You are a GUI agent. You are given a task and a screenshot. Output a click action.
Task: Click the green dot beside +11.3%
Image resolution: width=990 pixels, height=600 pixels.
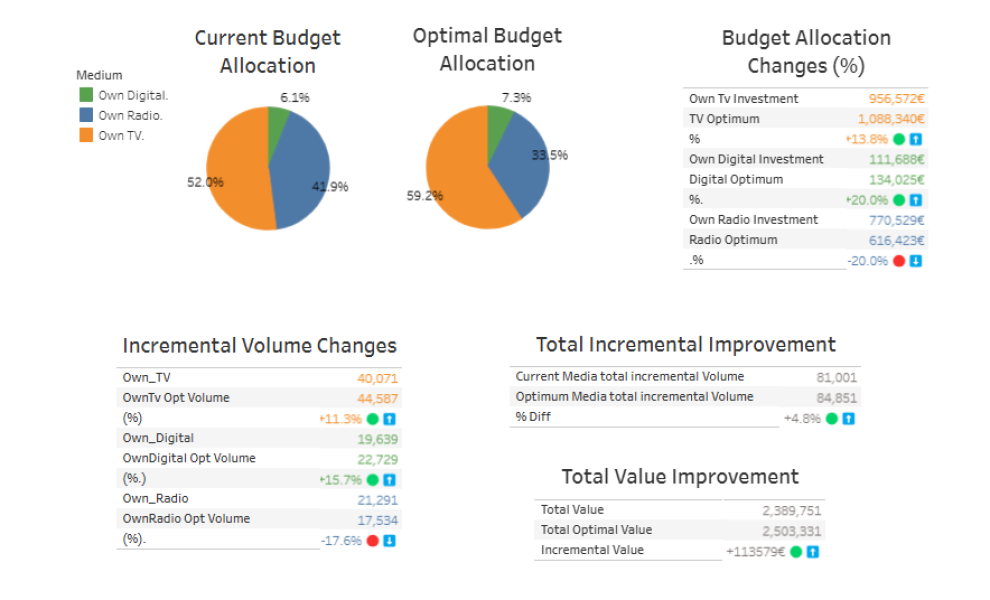click(x=373, y=419)
